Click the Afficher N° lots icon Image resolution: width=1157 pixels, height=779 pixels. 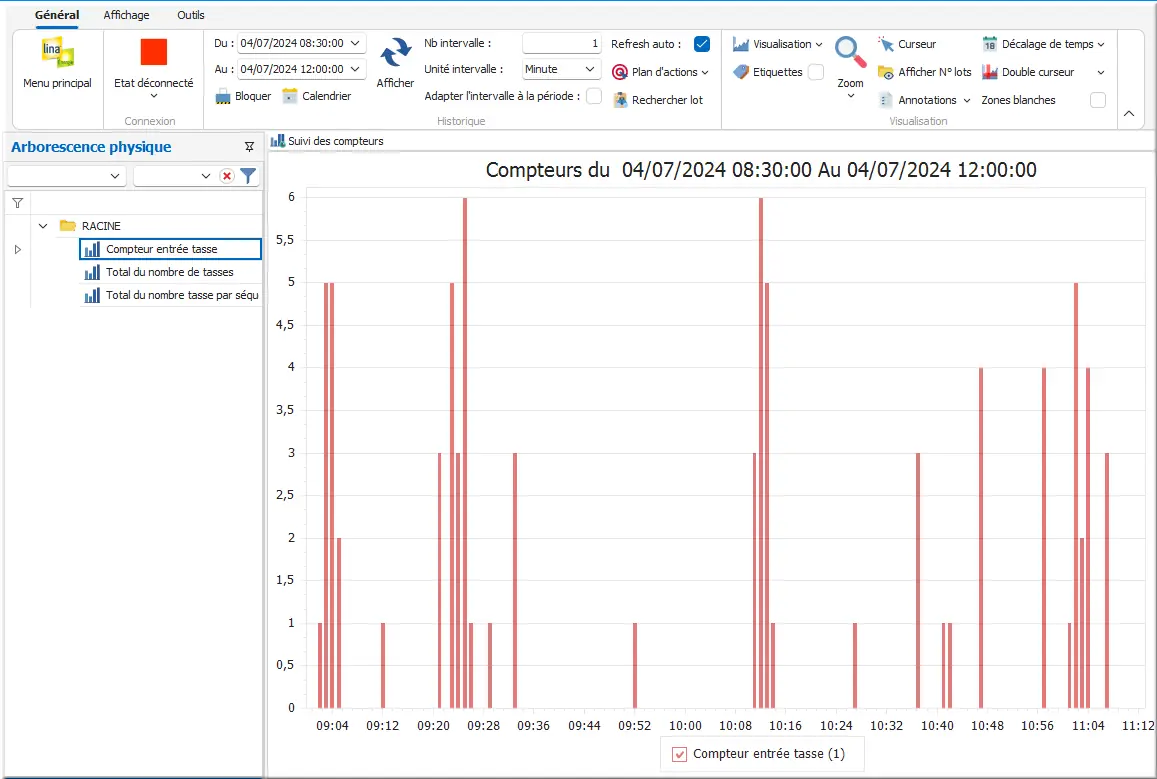pos(885,72)
